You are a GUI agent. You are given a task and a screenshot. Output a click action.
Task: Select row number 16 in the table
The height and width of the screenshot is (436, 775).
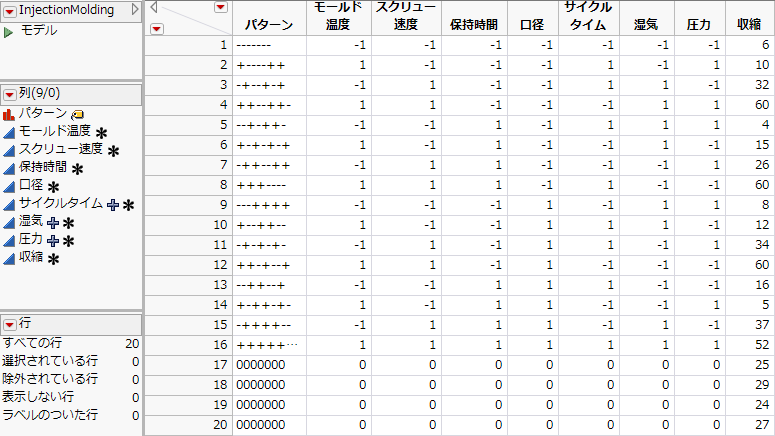tap(188, 345)
